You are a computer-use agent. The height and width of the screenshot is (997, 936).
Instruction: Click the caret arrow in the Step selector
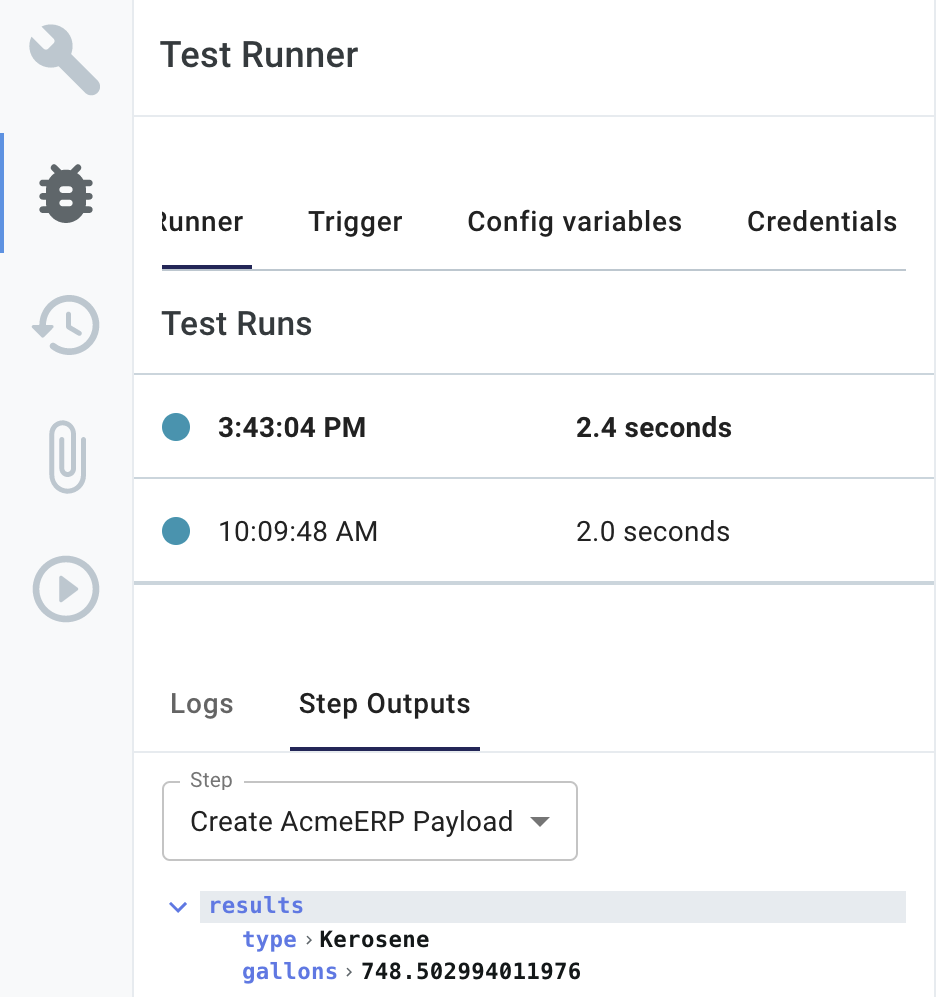click(541, 821)
